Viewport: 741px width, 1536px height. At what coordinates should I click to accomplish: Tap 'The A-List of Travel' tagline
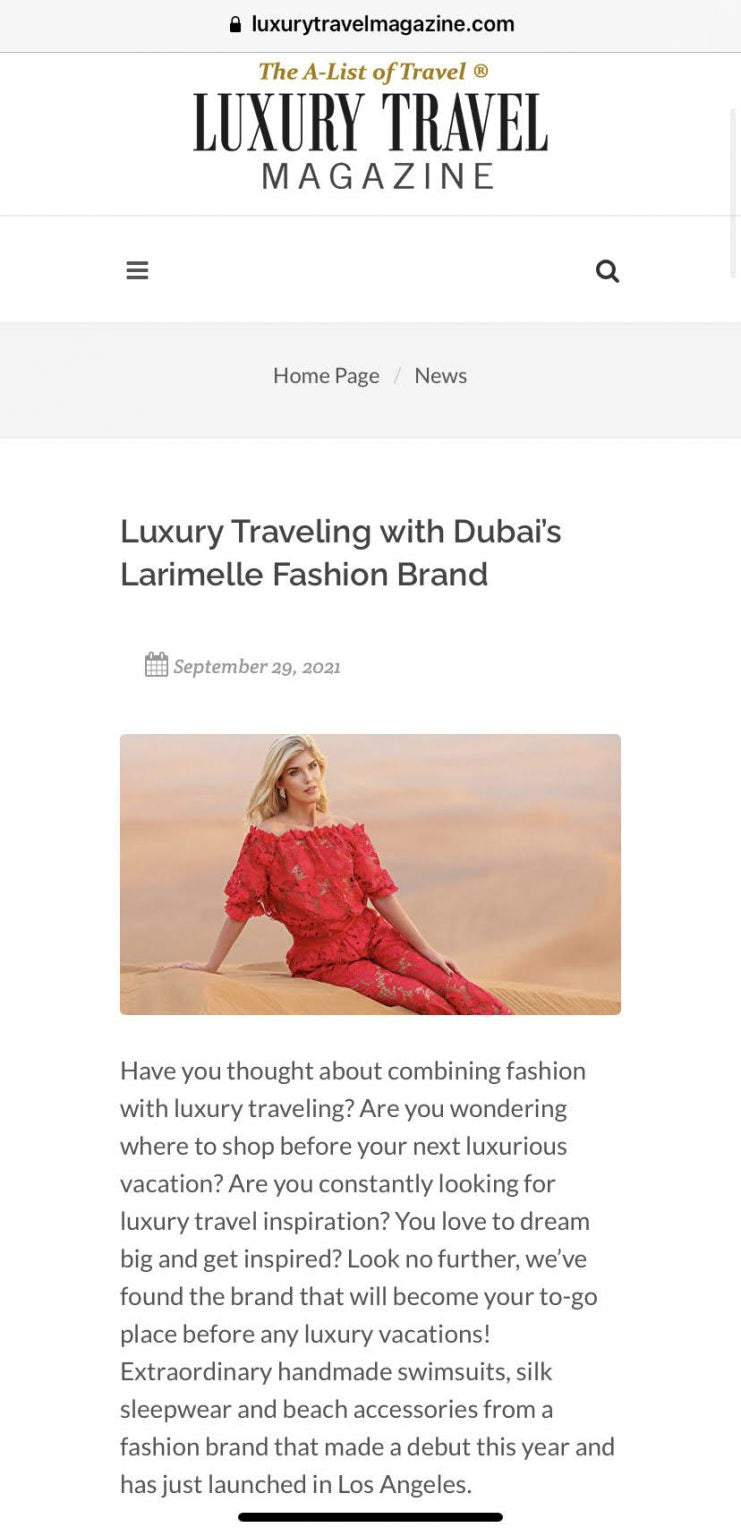click(362, 71)
